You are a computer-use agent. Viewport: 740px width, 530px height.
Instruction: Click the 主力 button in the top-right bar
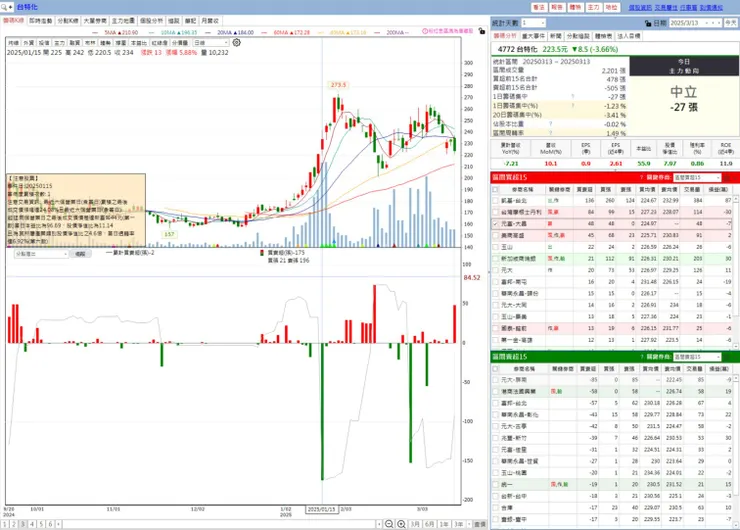click(593, 7)
